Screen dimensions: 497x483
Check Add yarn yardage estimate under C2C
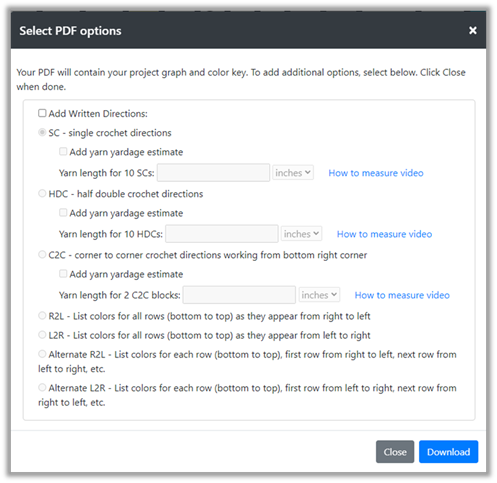click(x=63, y=274)
